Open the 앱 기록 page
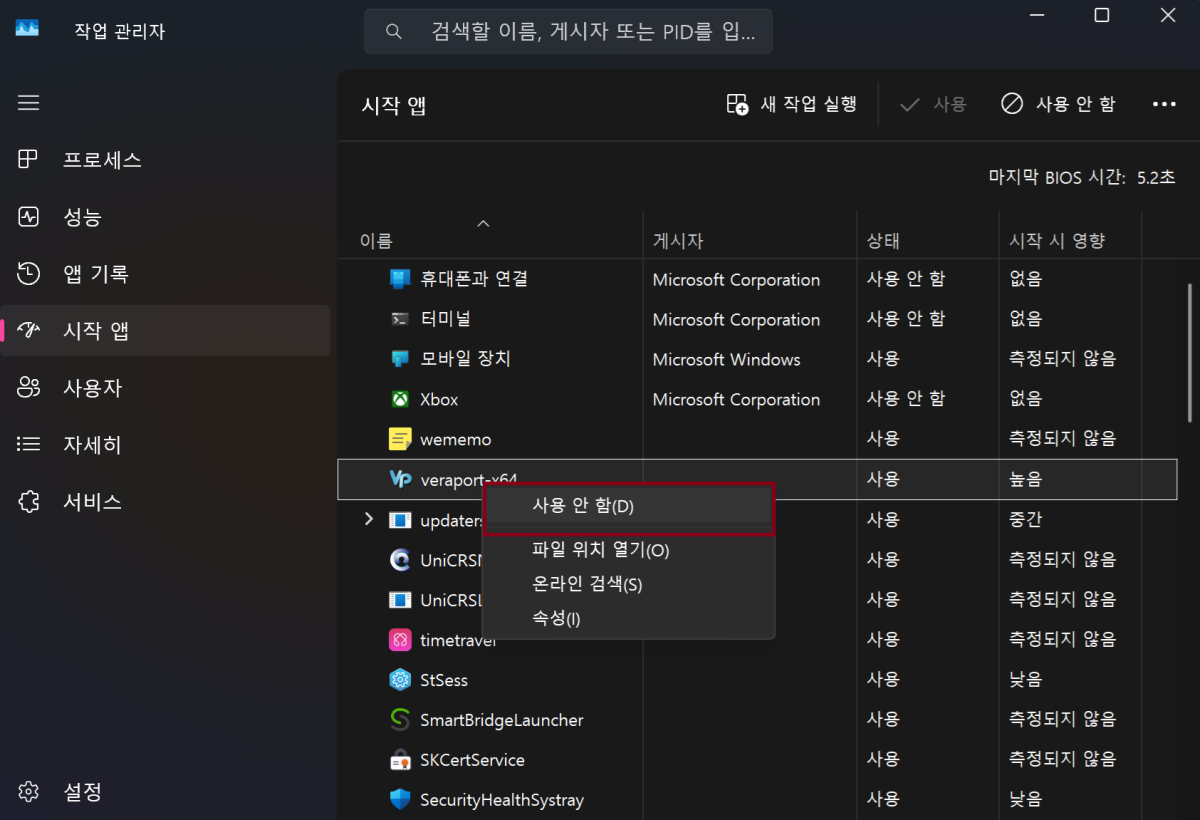The image size is (1200, 820). [x=165, y=274]
